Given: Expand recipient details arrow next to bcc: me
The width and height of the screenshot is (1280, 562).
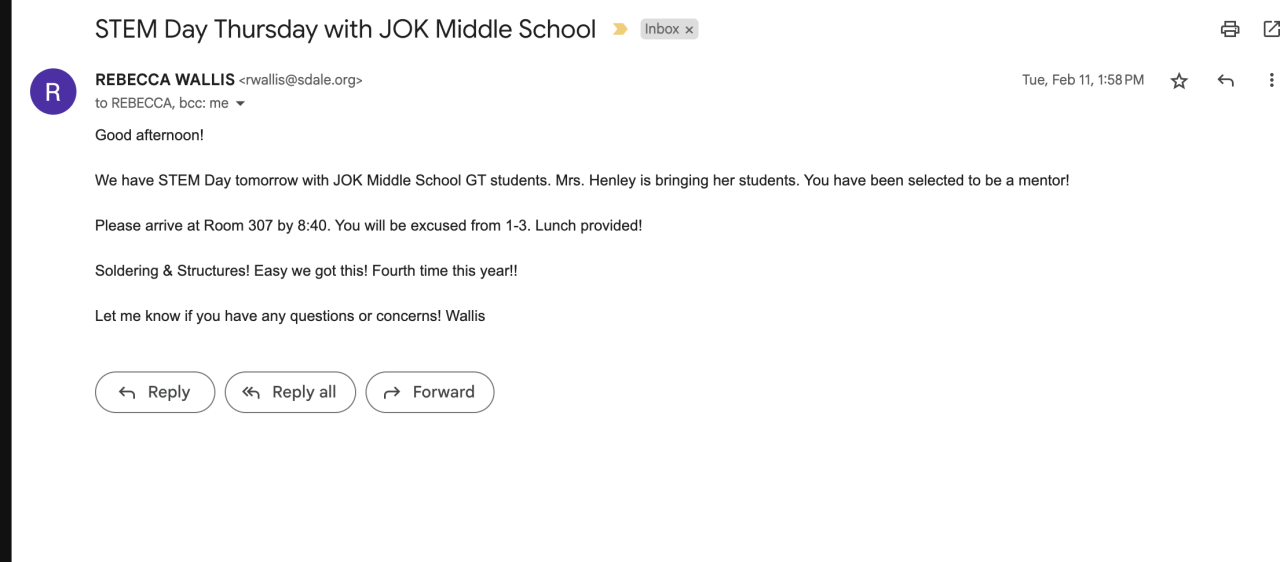Looking at the screenshot, I should click(240, 104).
